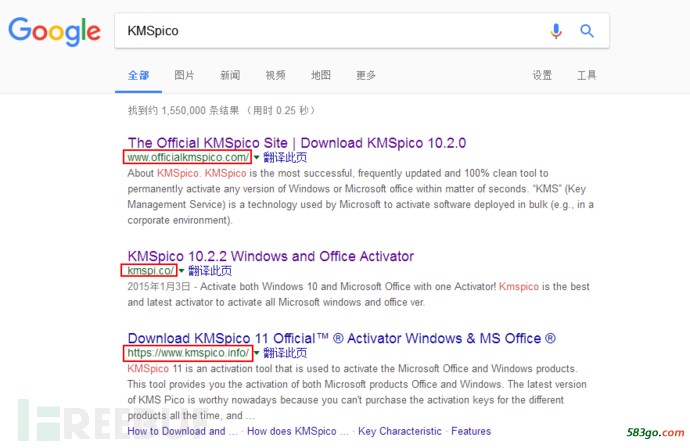Click 翻译此页 for officialkmspico.com result

pos(285,157)
